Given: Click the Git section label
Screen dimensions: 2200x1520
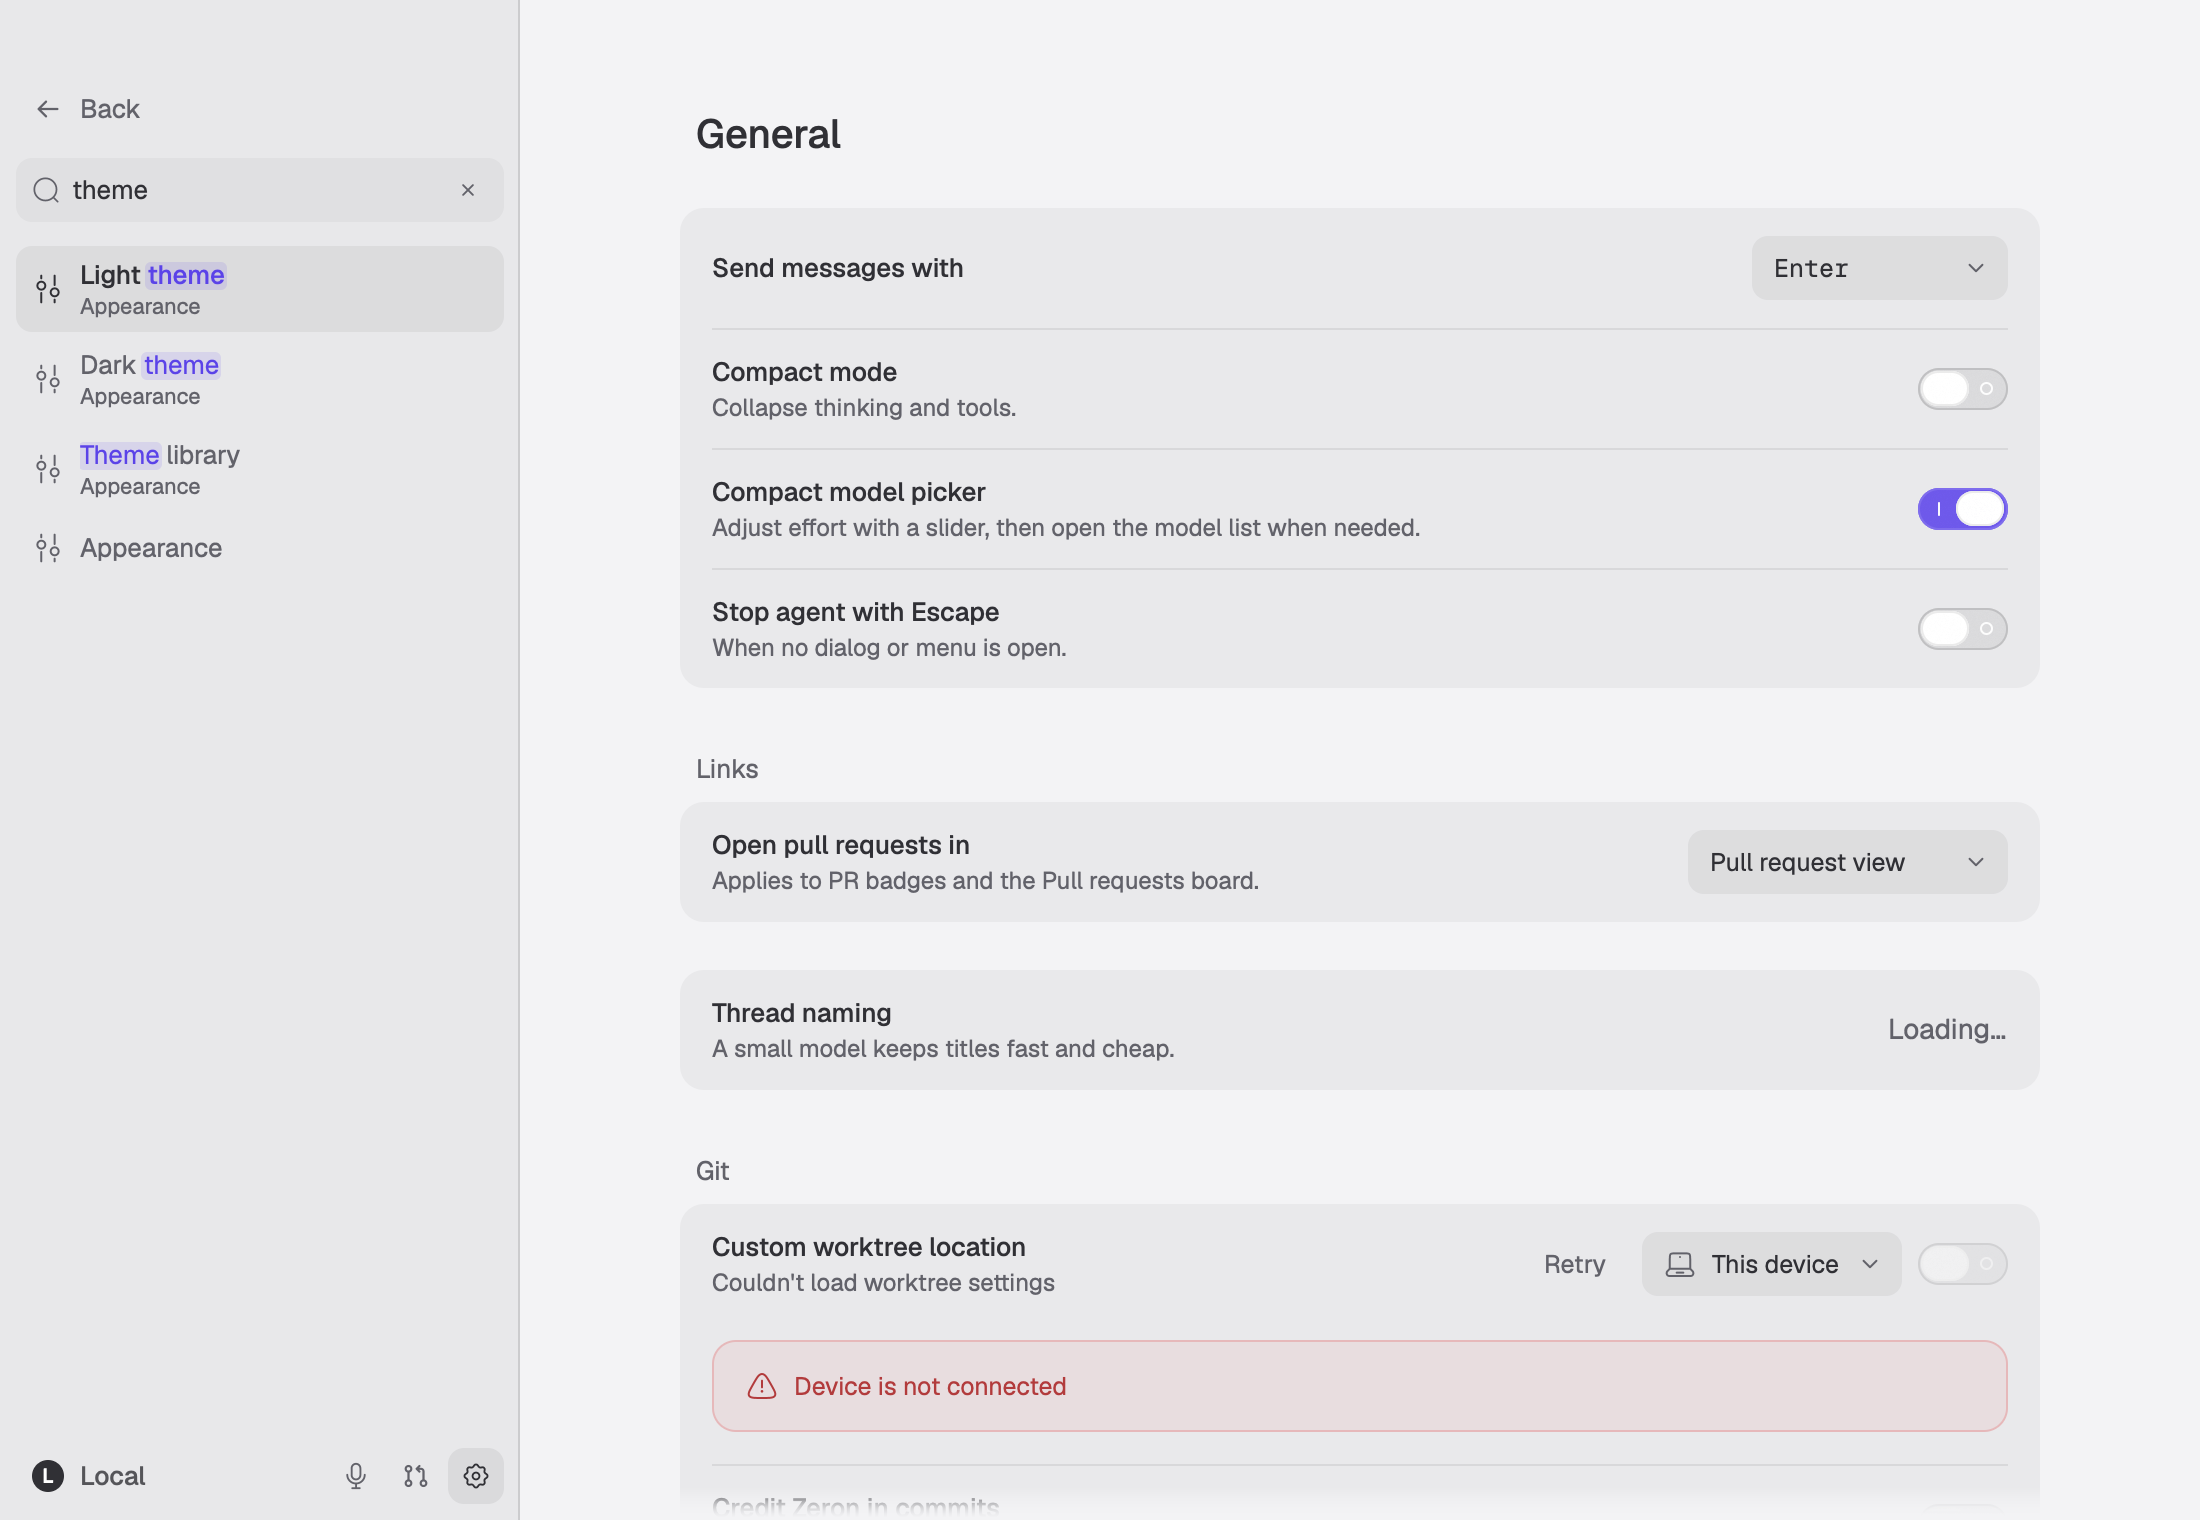Looking at the screenshot, I should click(712, 1171).
